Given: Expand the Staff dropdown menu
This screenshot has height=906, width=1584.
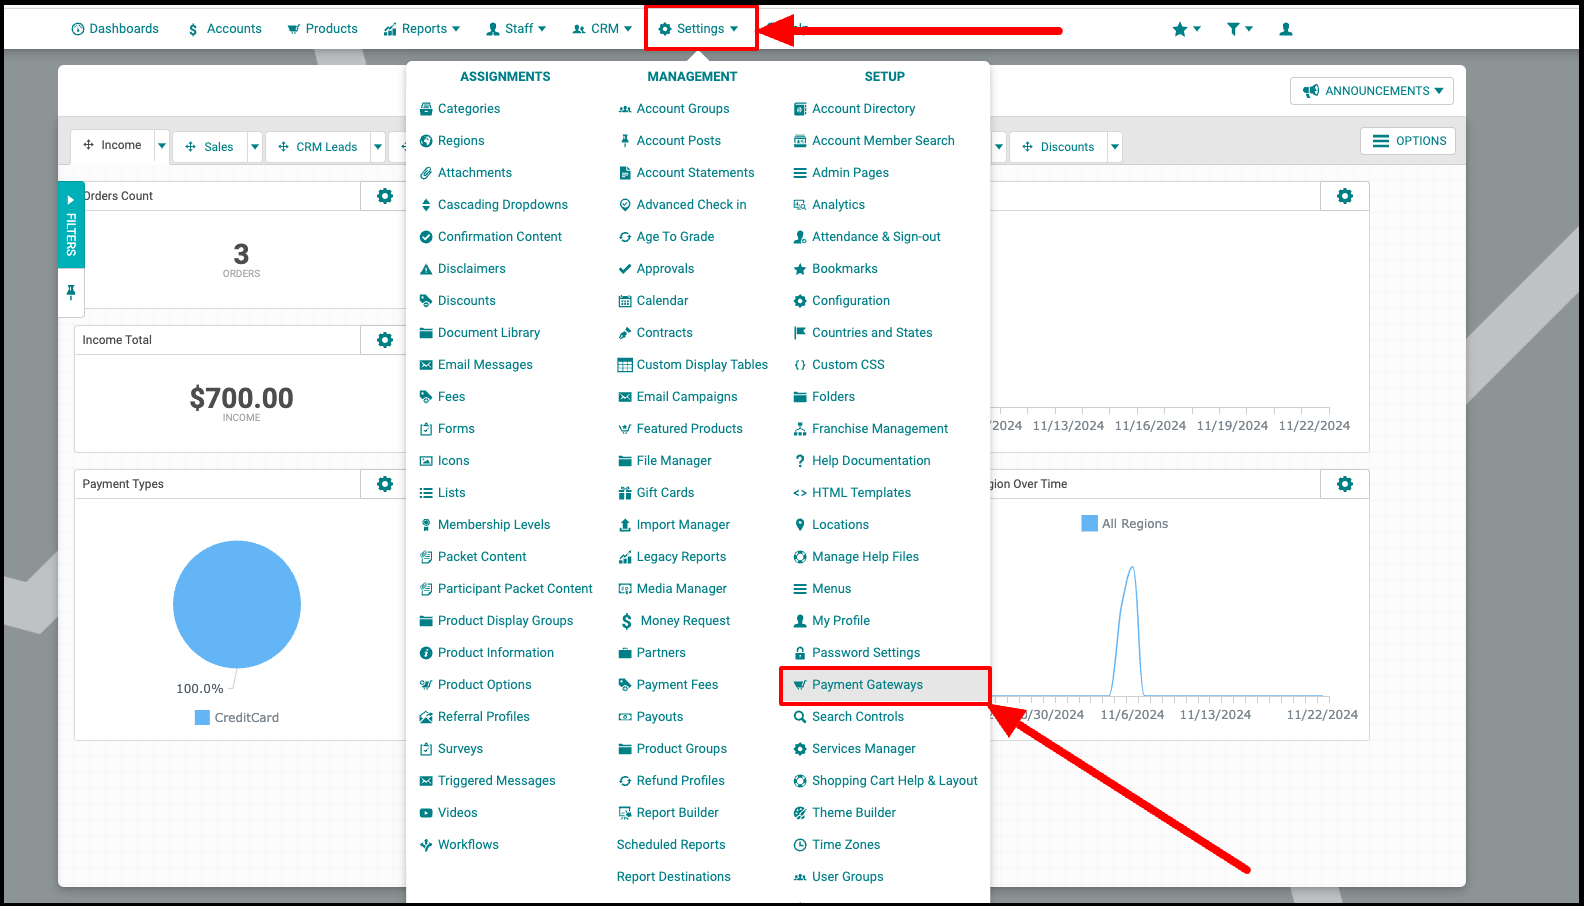Looking at the screenshot, I should coord(516,29).
